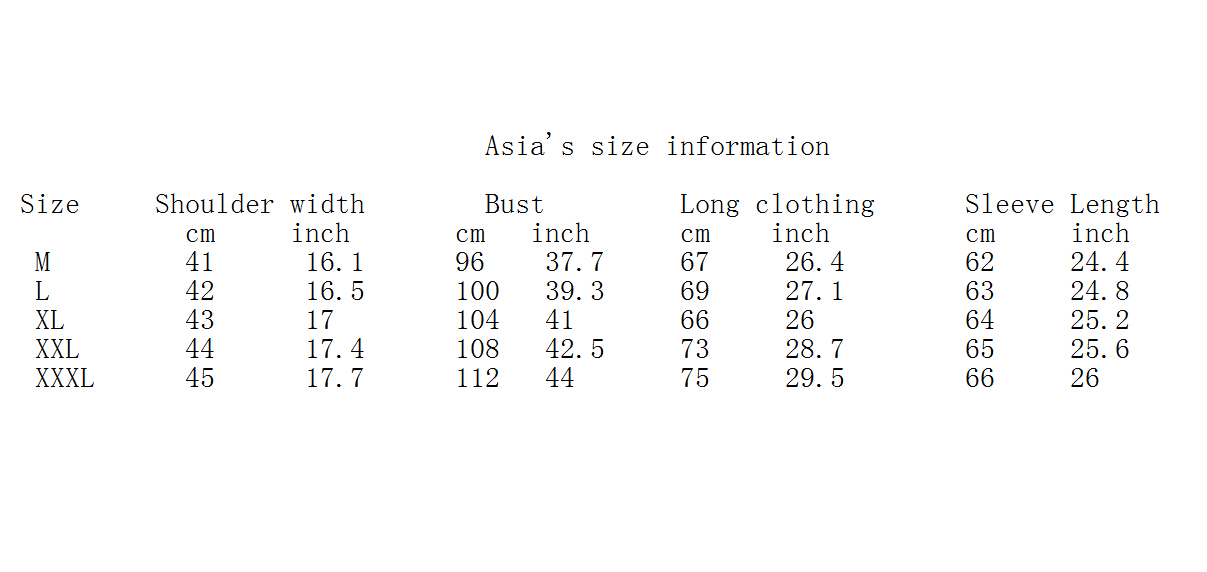Click the 16.1 shoulder inch value
The height and width of the screenshot is (572, 1207).
click(334, 263)
